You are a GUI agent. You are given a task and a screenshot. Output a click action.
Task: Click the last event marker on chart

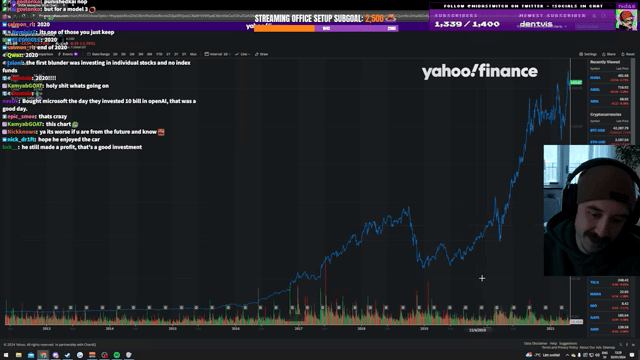(x=562, y=307)
